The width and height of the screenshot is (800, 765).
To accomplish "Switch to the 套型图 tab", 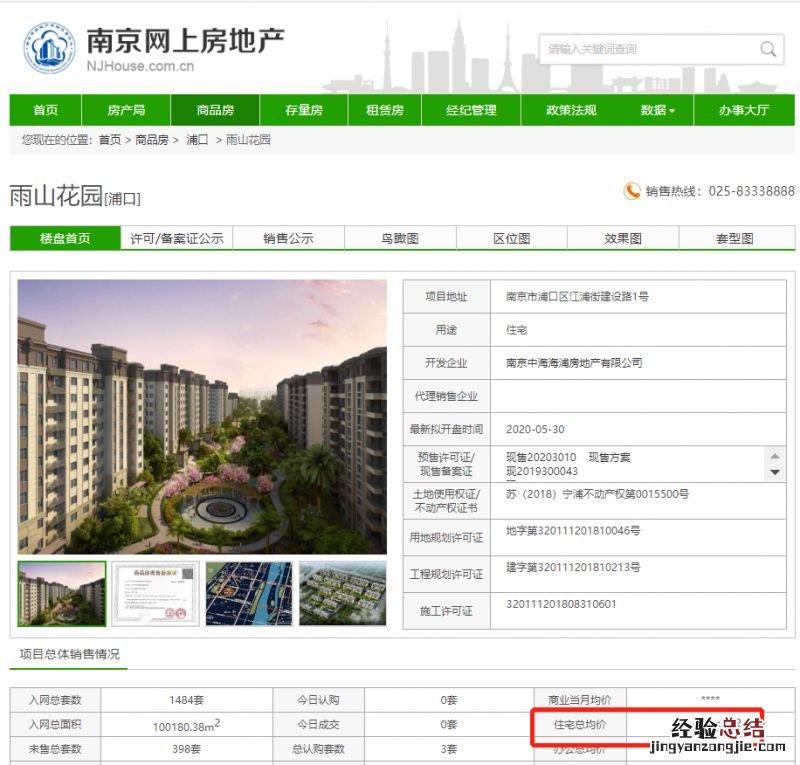I will (735, 238).
